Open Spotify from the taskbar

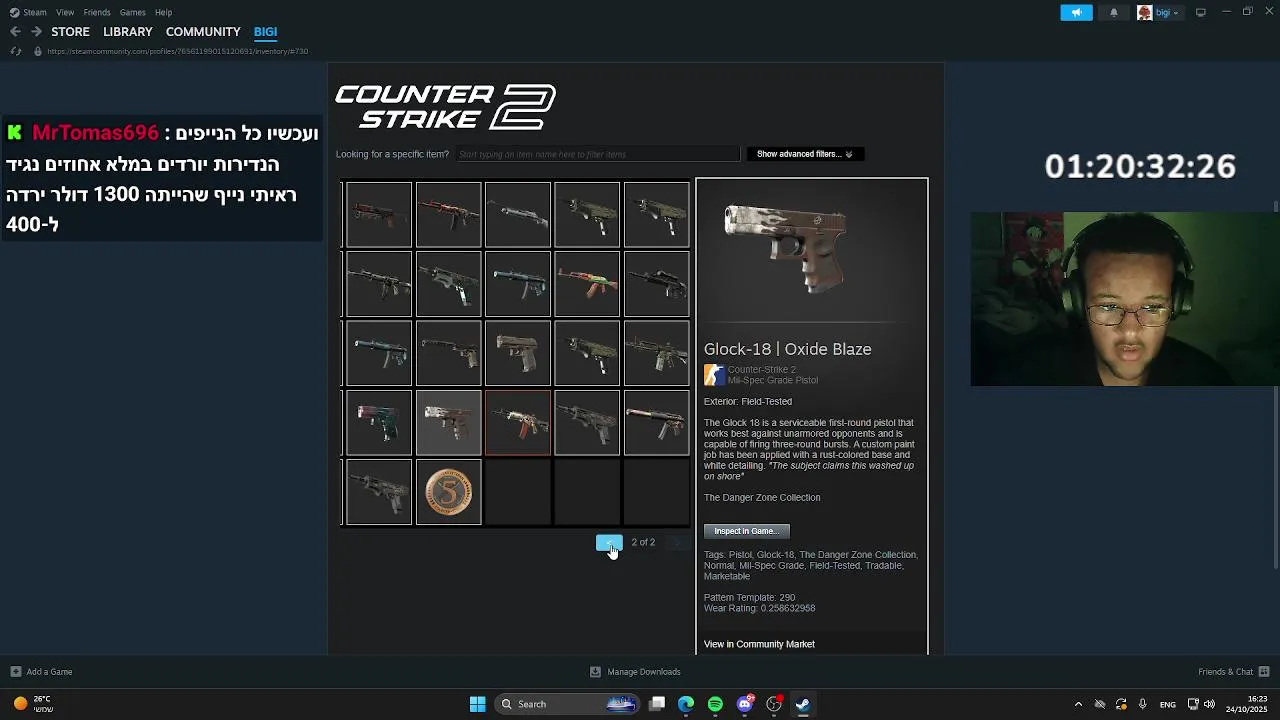(x=715, y=704)
